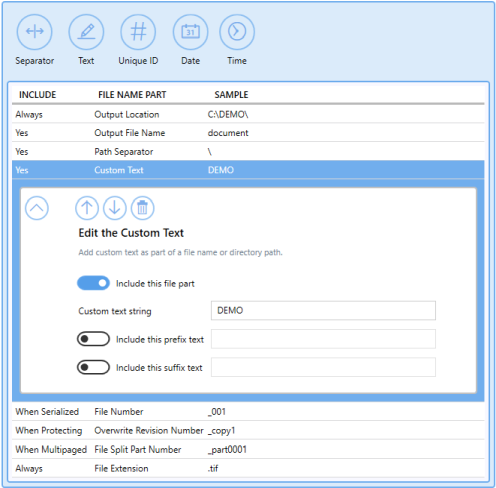Move Custom Text part up

[x=87, y=208]
